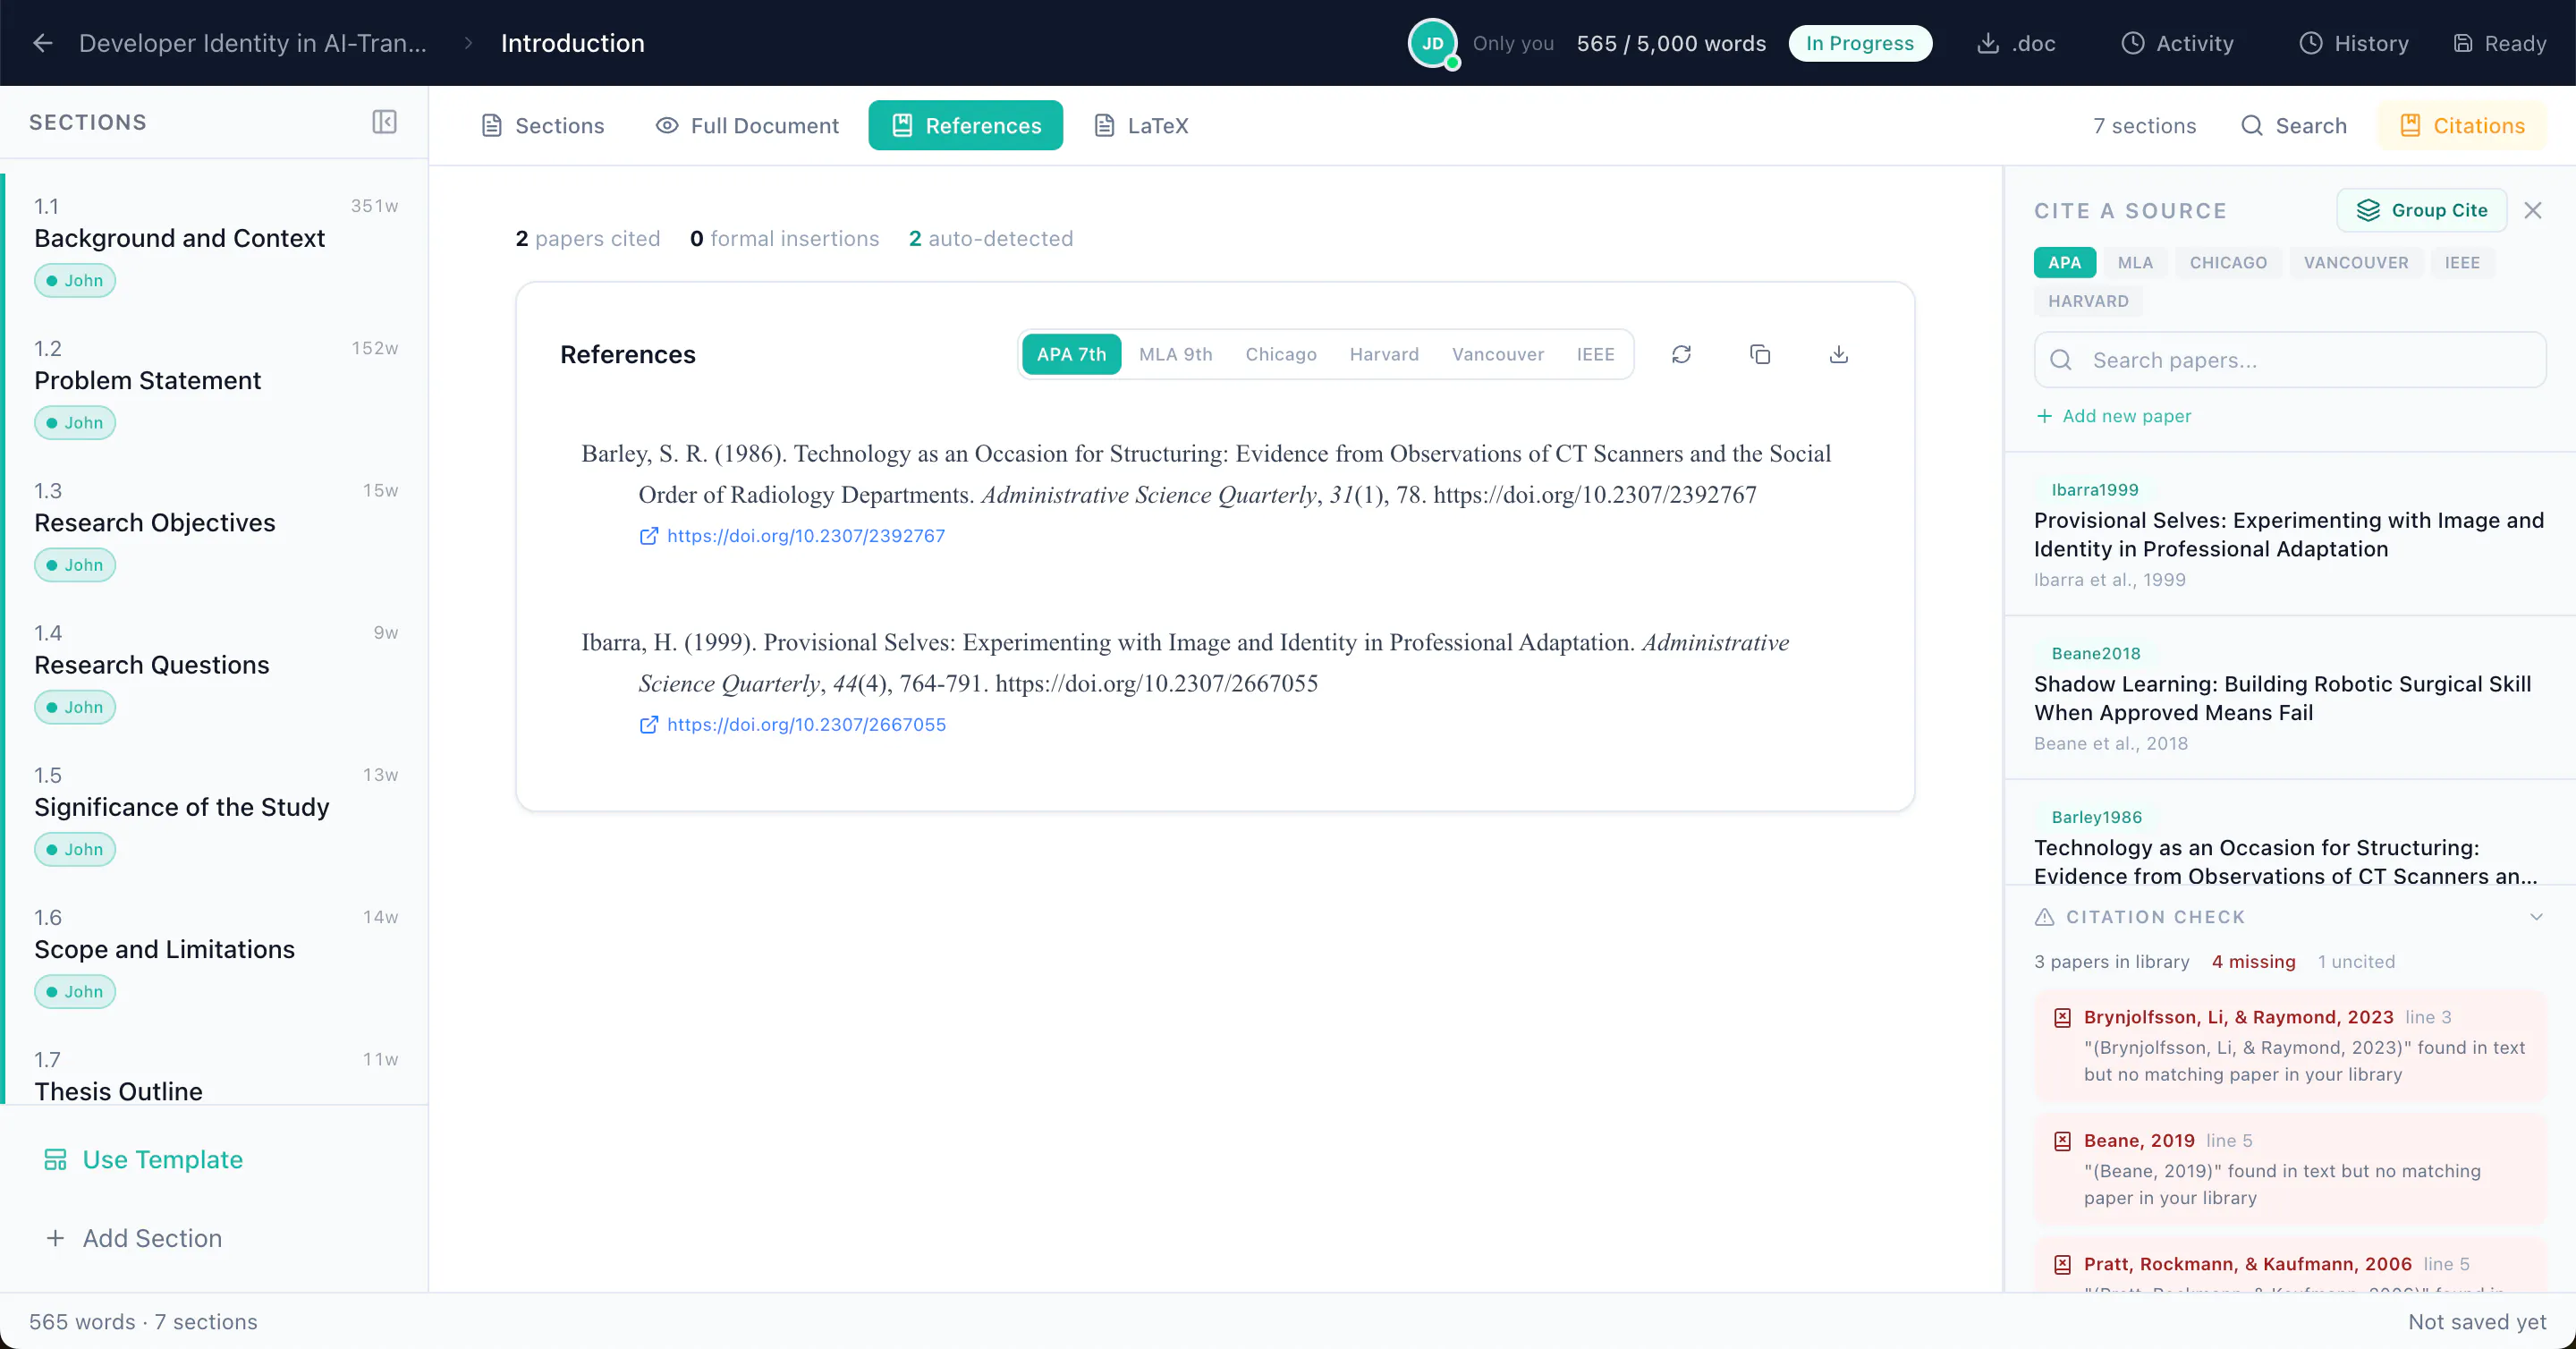Collapse the Citation Check section chevron
Screen dimensions: 2576x1349
pos(2536,917)
